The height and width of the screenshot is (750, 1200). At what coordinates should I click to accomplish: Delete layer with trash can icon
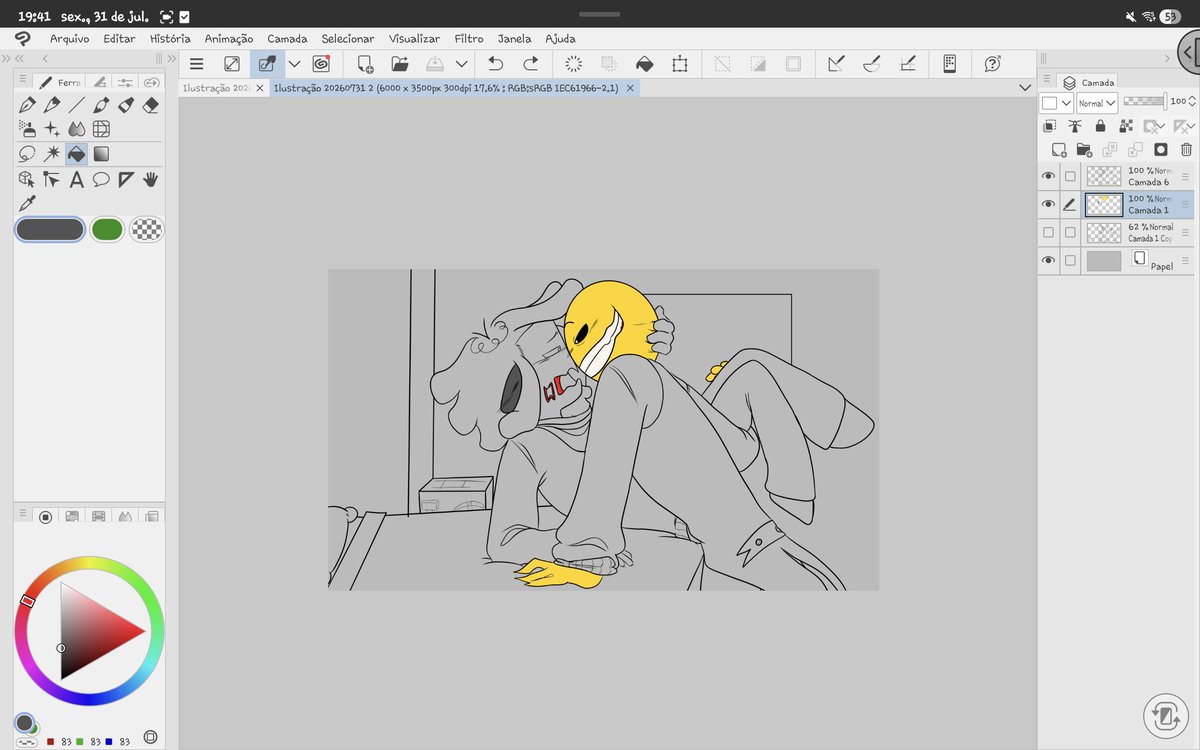1186,150
